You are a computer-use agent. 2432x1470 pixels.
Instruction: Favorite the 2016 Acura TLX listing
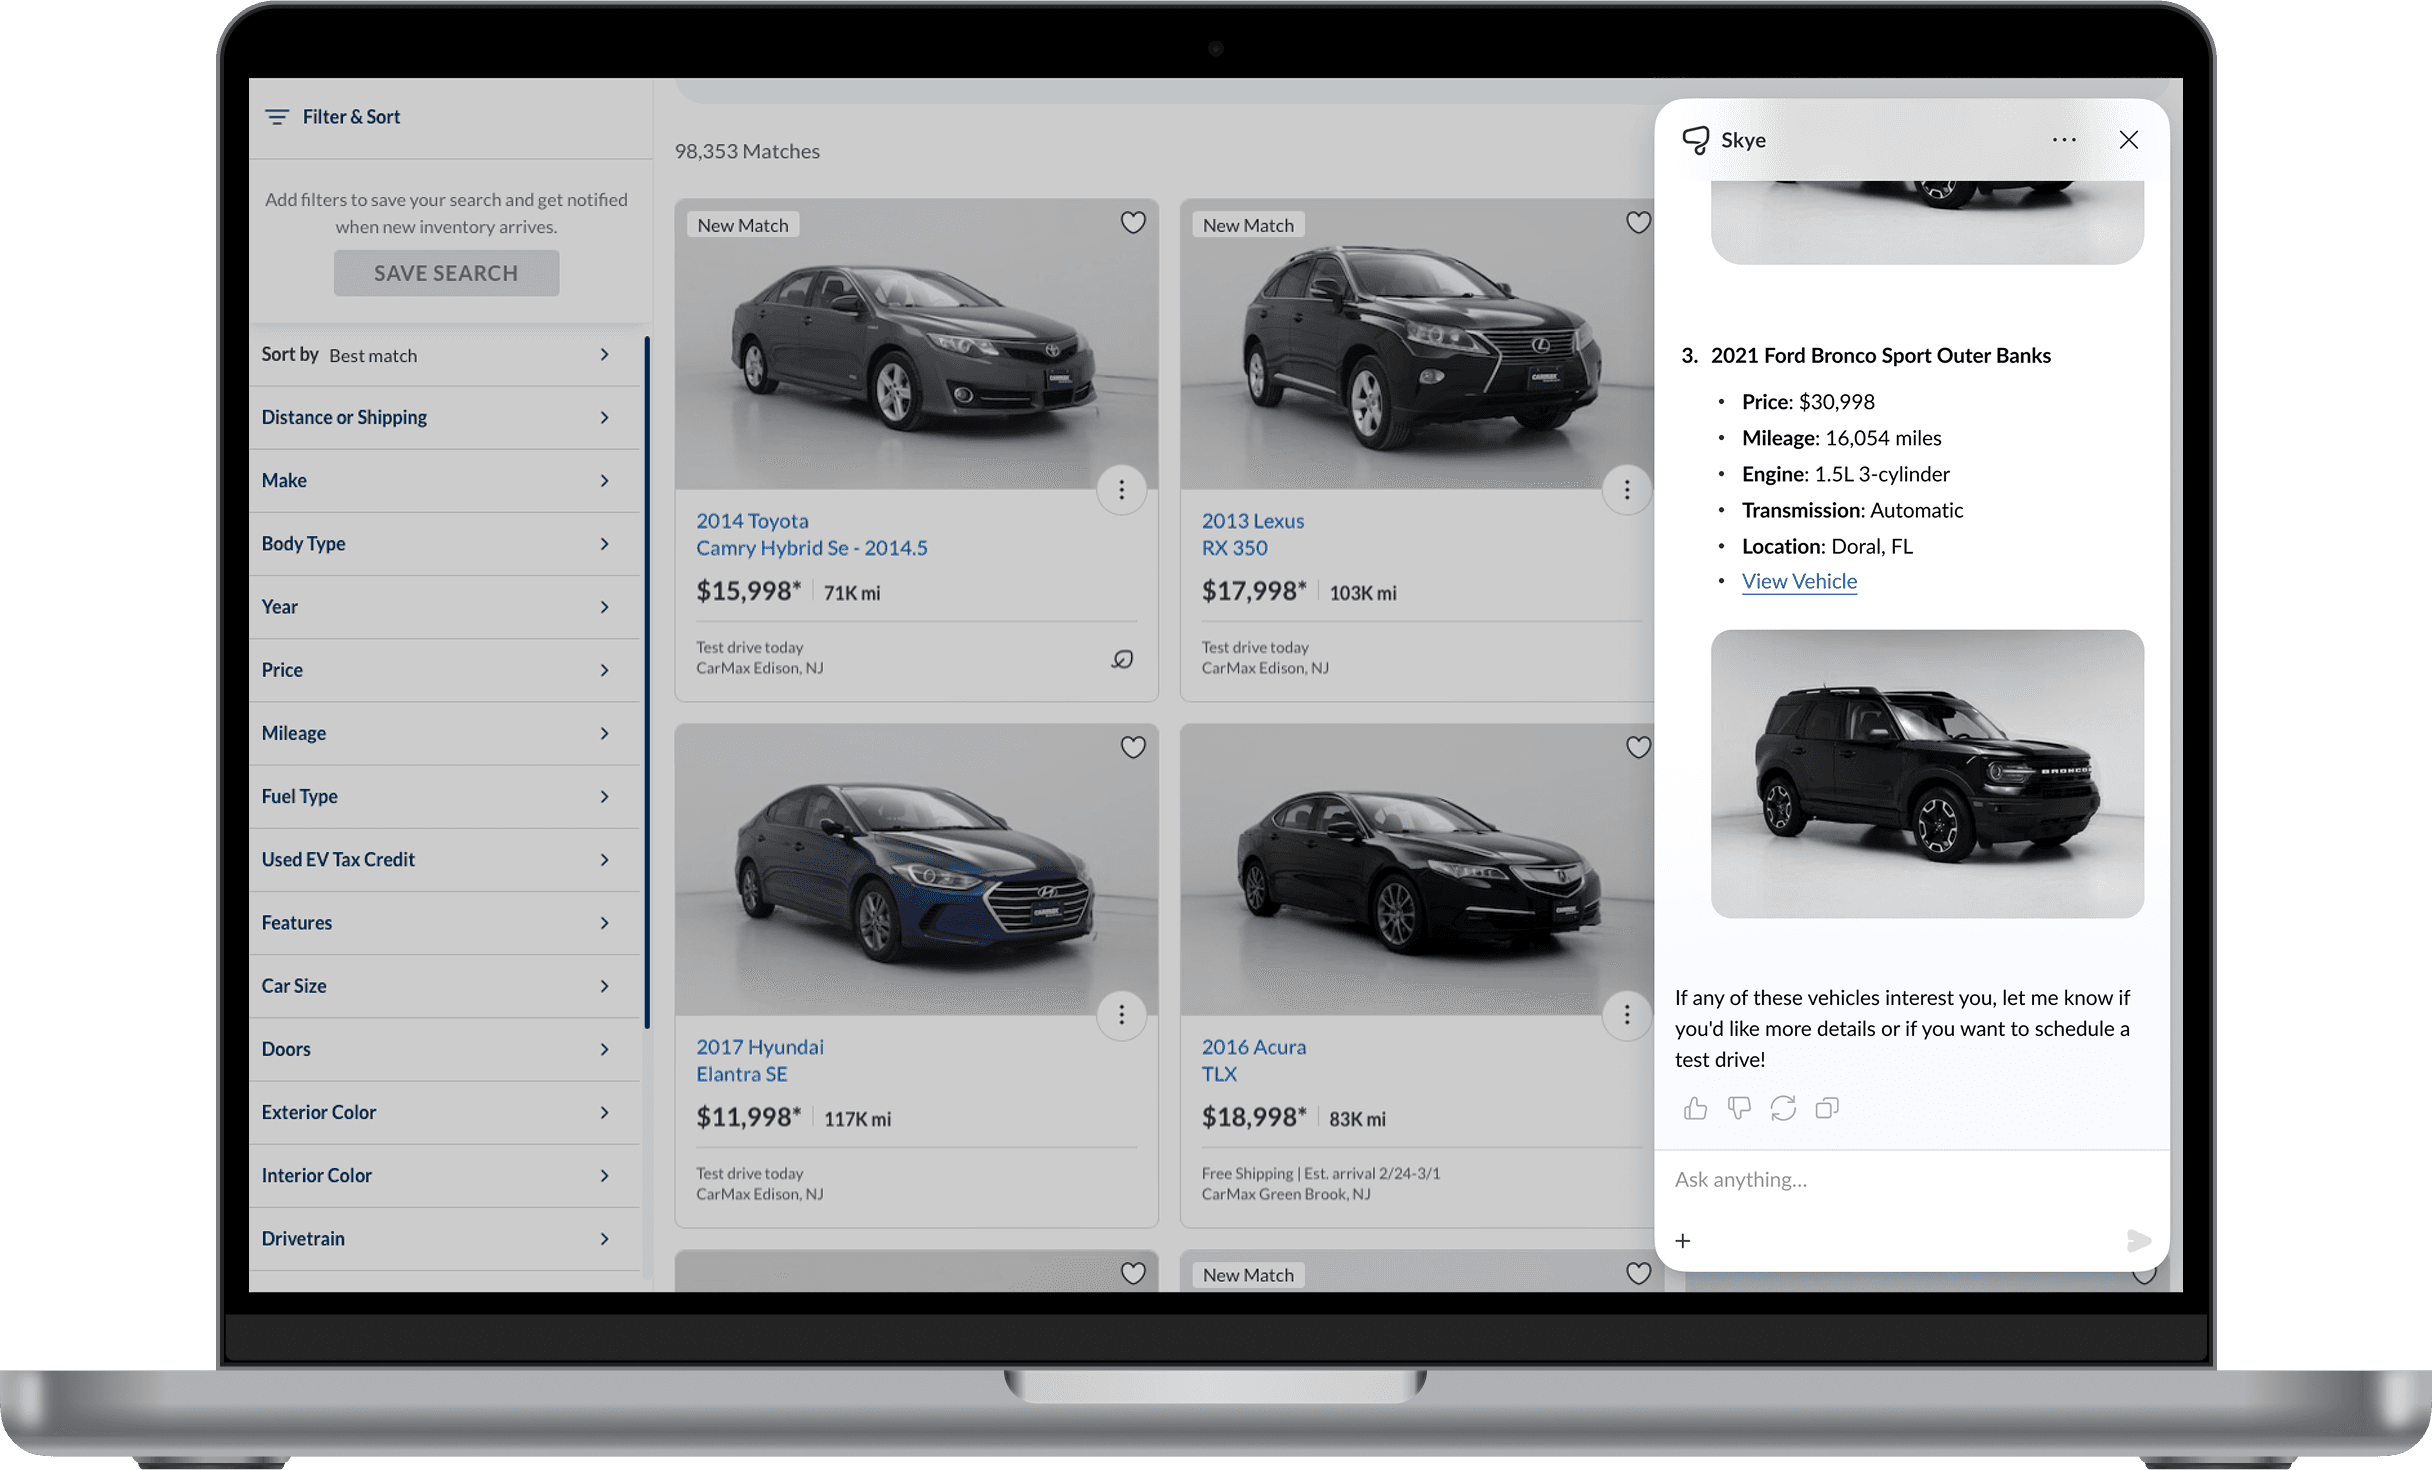click(1638, 747)
